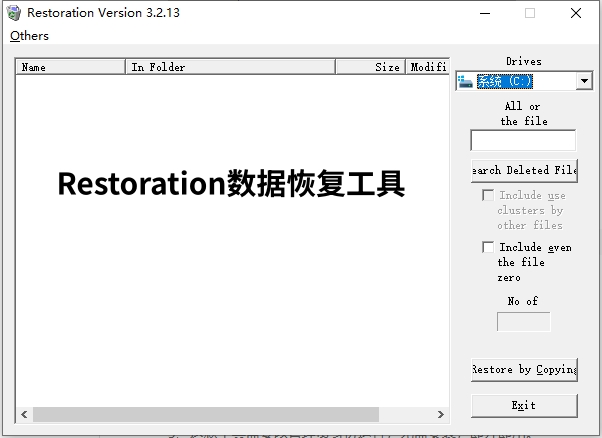Click Search Deleted Files button

(x=524, y=170)
